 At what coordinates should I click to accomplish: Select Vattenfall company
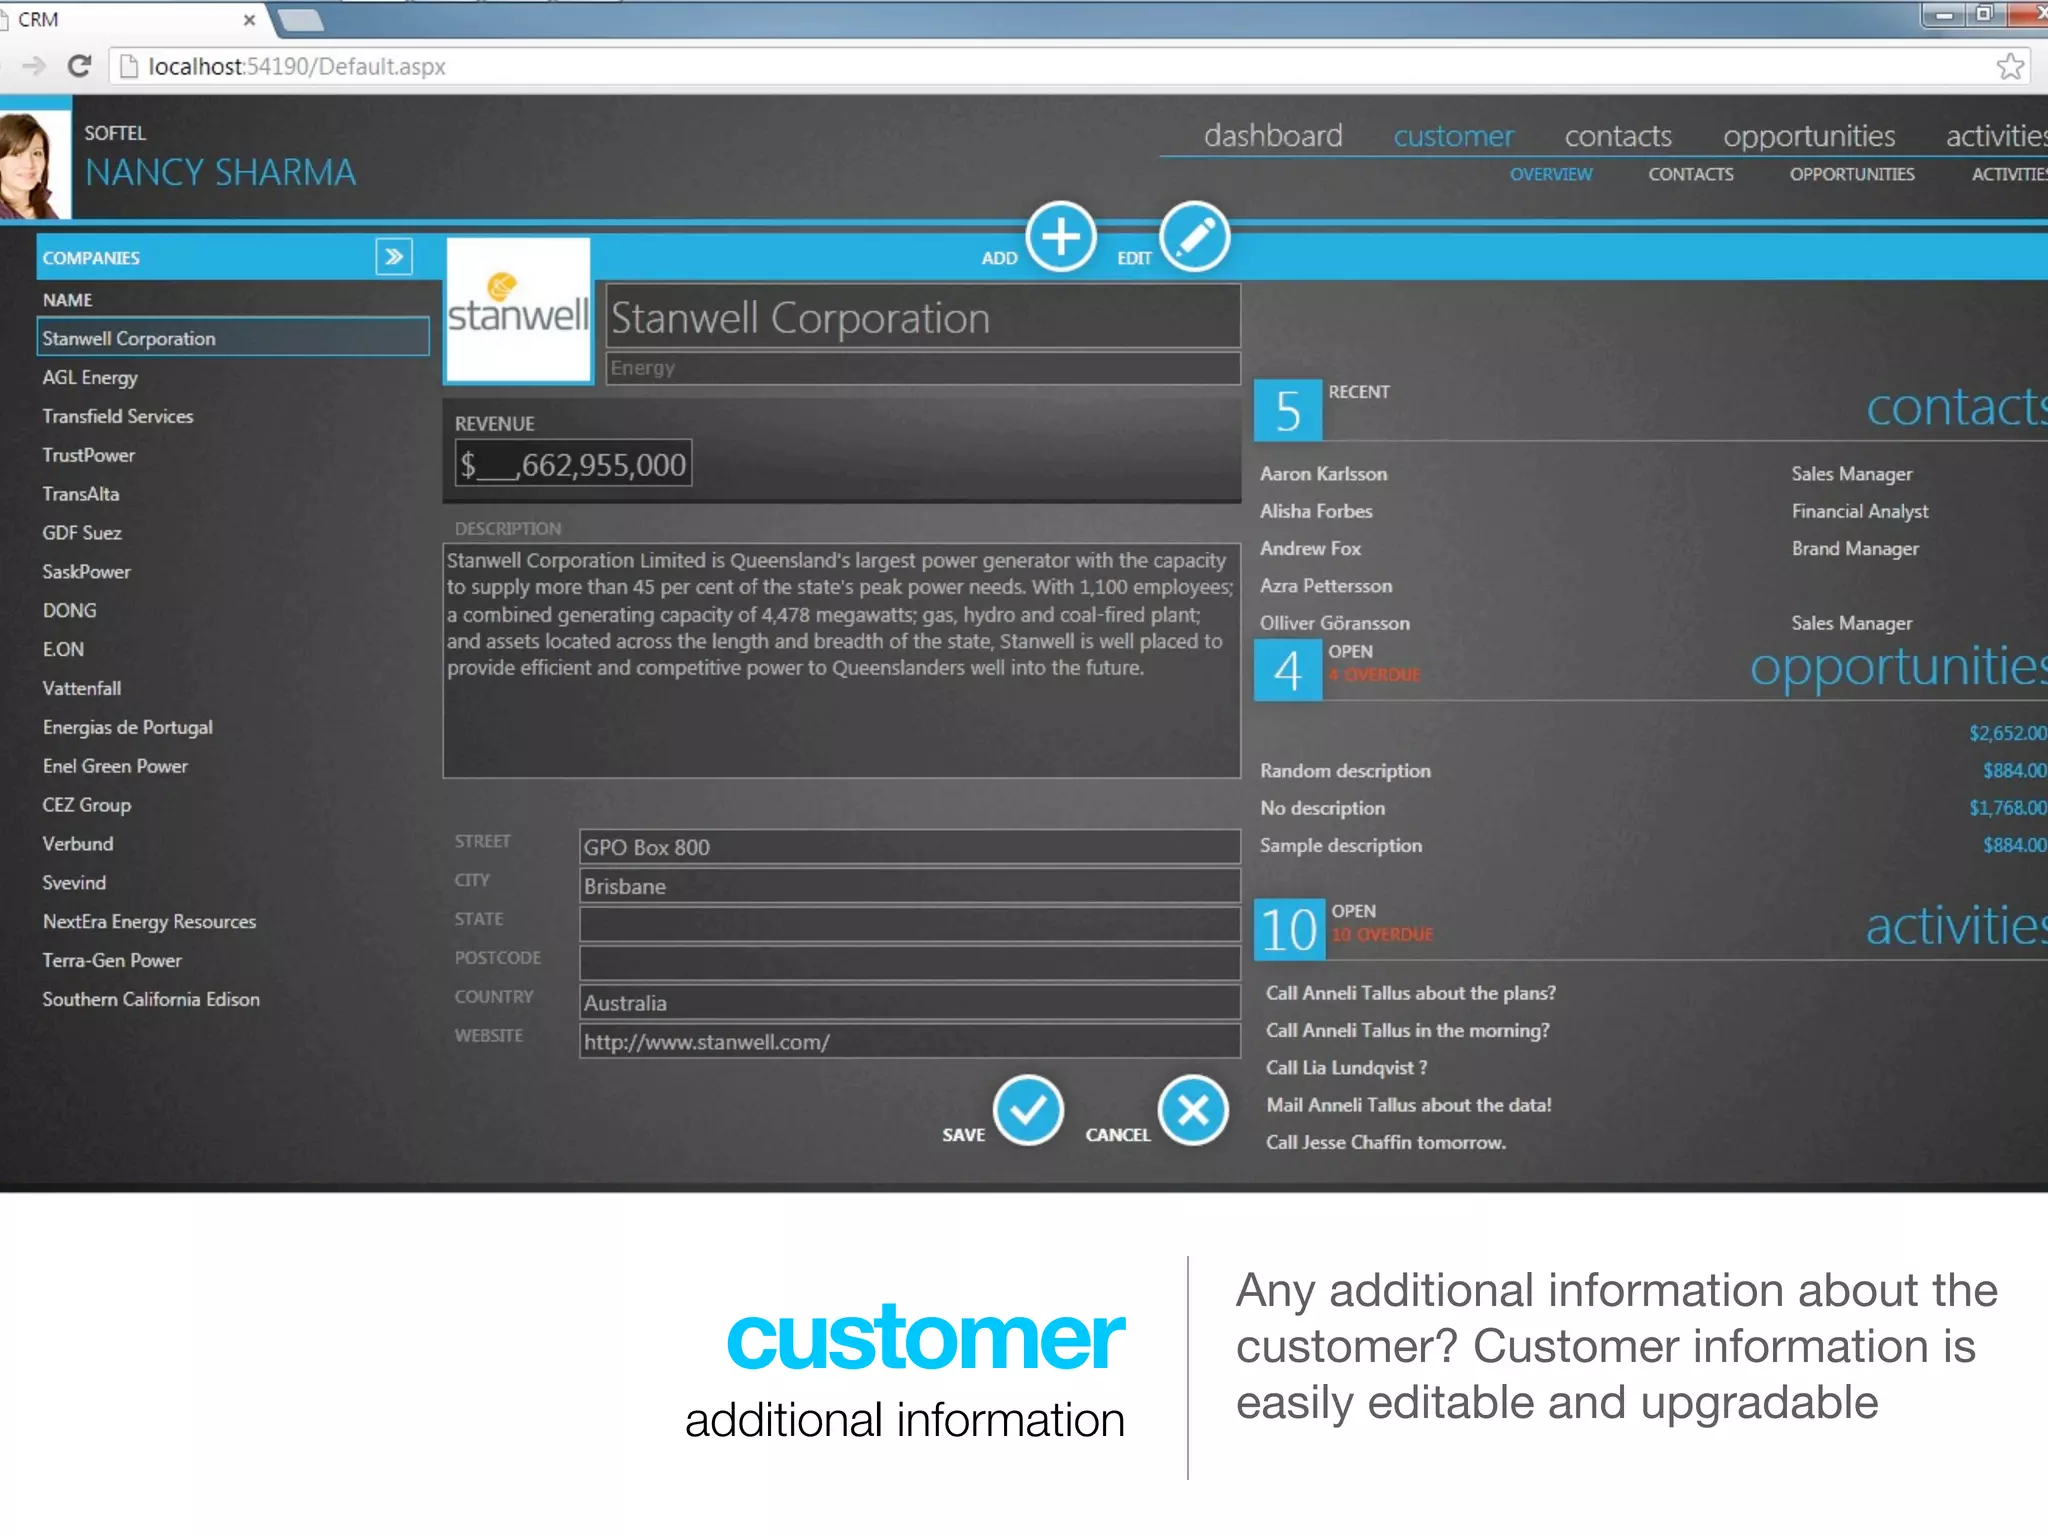[x=82, y=688]
